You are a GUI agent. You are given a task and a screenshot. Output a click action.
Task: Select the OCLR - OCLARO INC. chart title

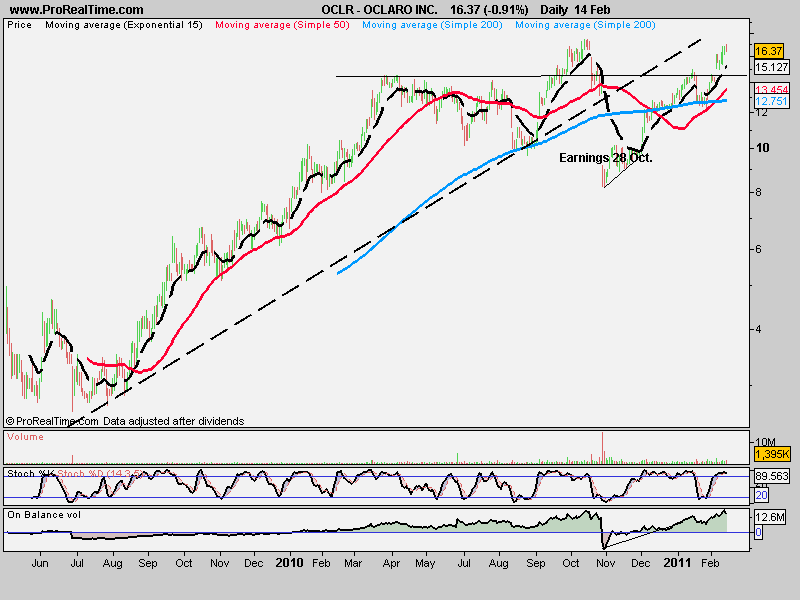click(379, 10)
